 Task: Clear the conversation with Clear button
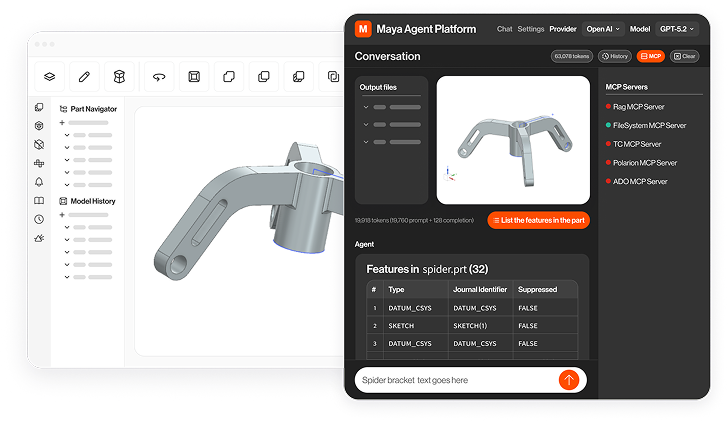pyautogui.click(x=684, y=56)
